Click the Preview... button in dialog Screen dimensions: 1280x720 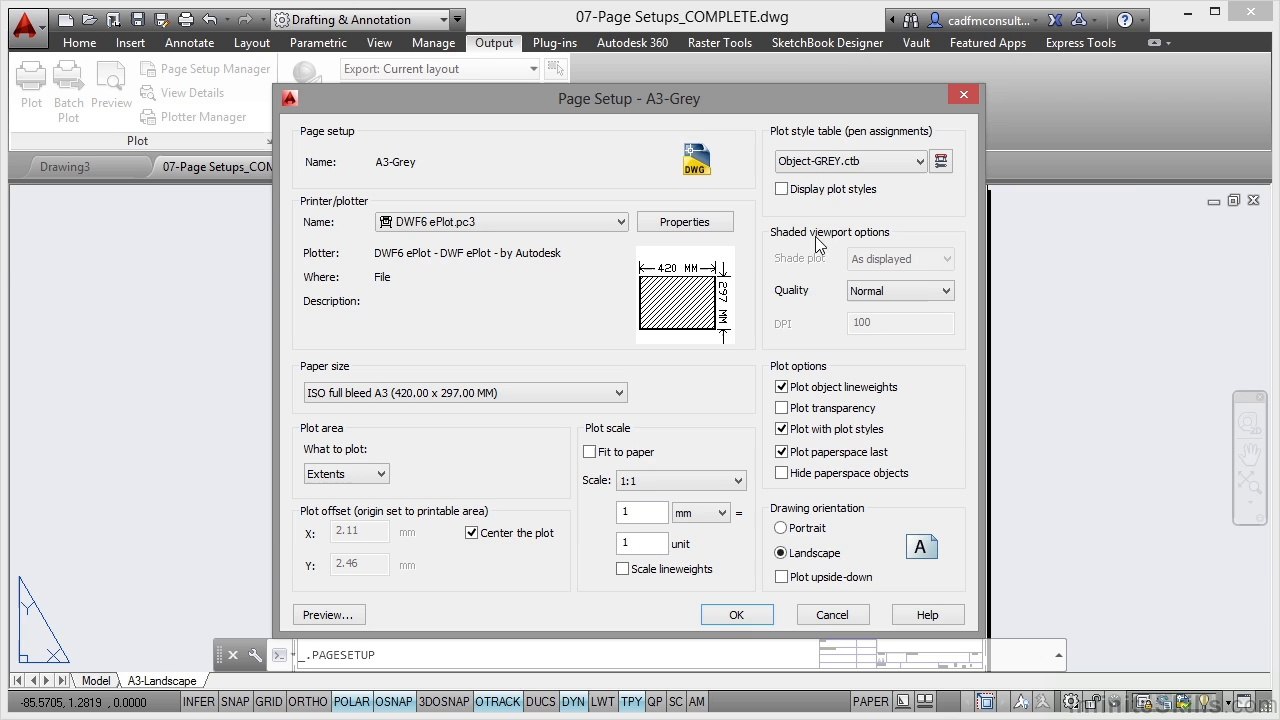[x=328, y=615]
